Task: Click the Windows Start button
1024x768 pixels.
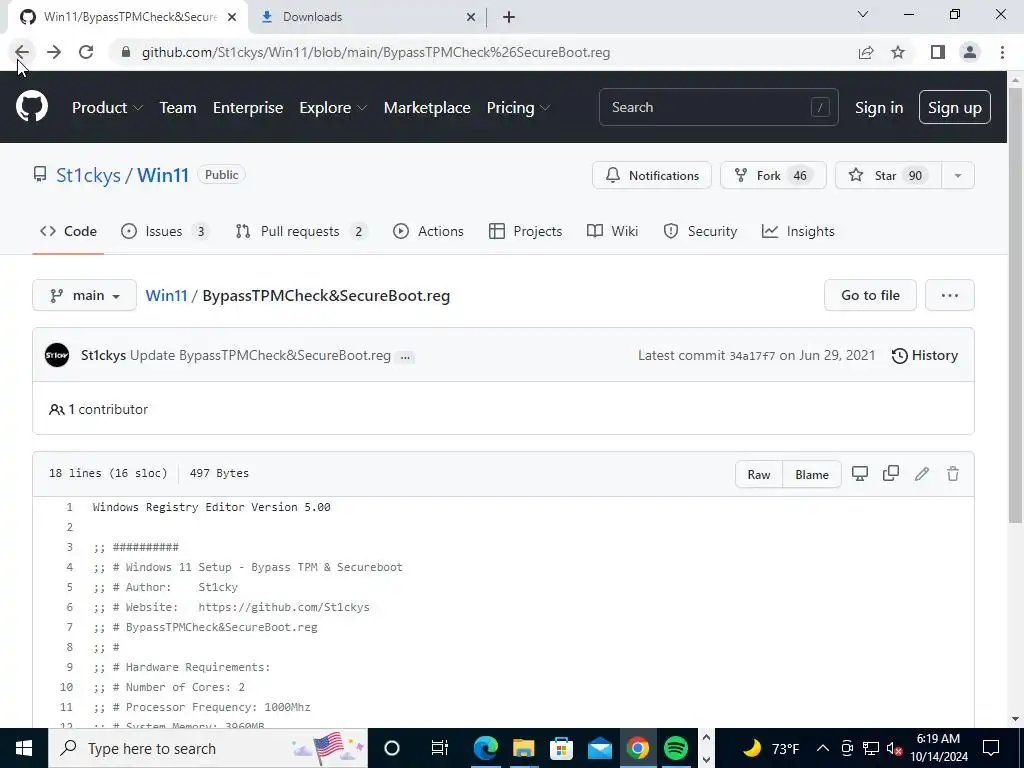Action: [x=24, y=748]
